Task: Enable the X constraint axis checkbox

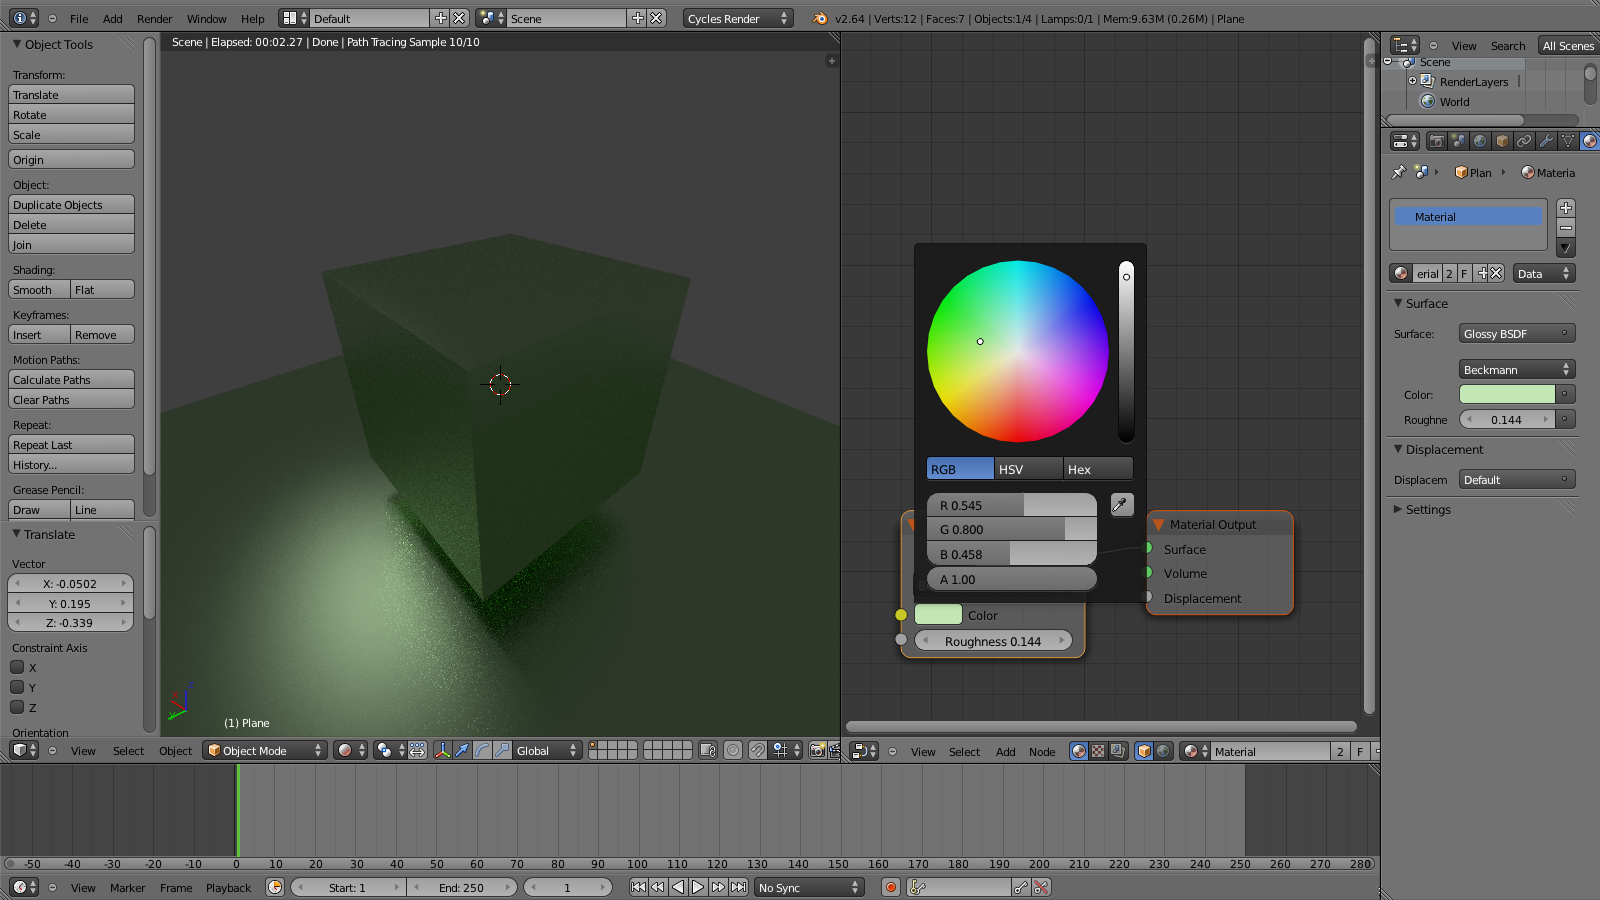Action: click(17, 667)
